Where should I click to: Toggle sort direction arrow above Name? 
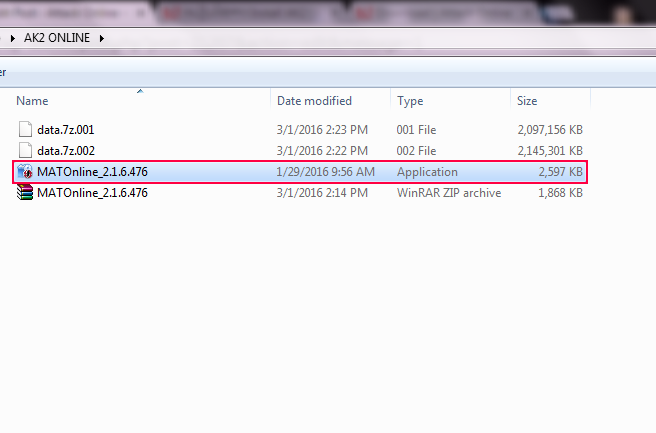point(140,91)
